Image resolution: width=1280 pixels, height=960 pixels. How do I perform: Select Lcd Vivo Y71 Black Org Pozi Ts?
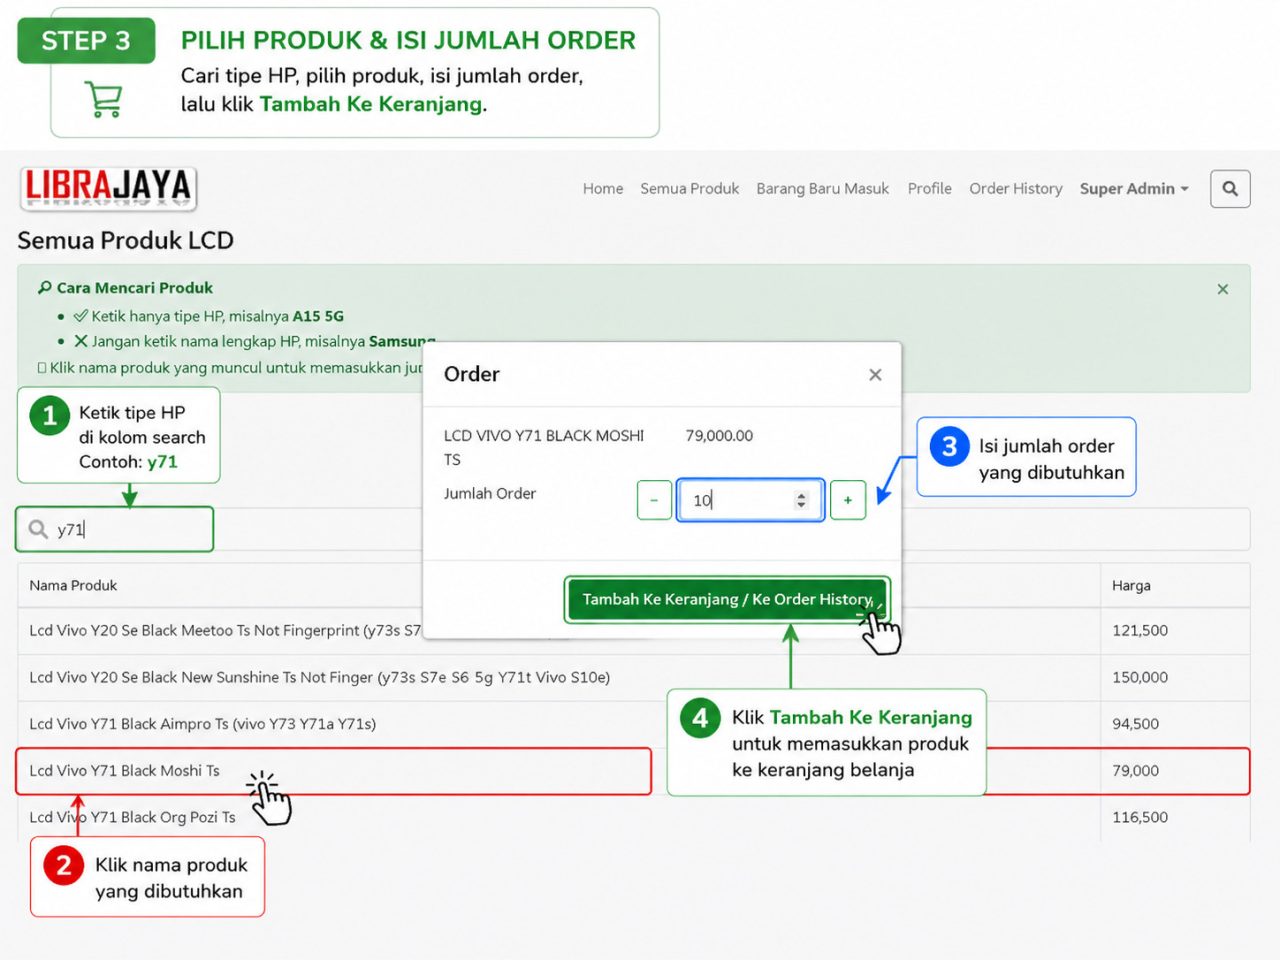pos(132,817)
